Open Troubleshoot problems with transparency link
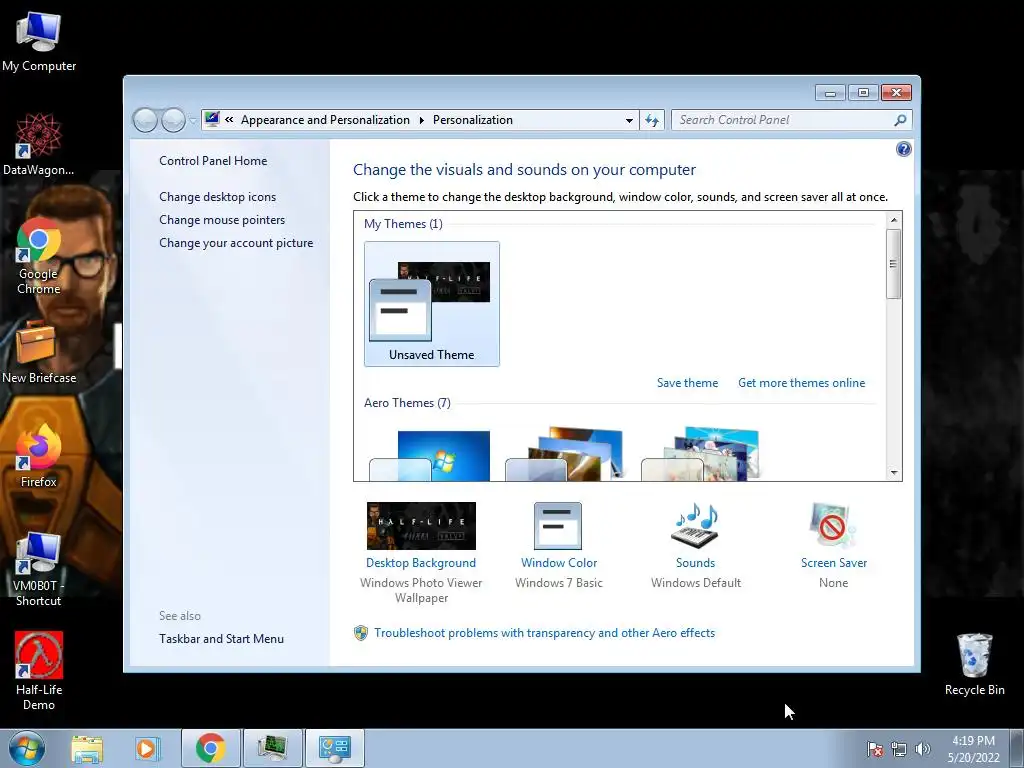Image resolution: width=1024 pixels, height=768 pixels. (x=544, y=633)
